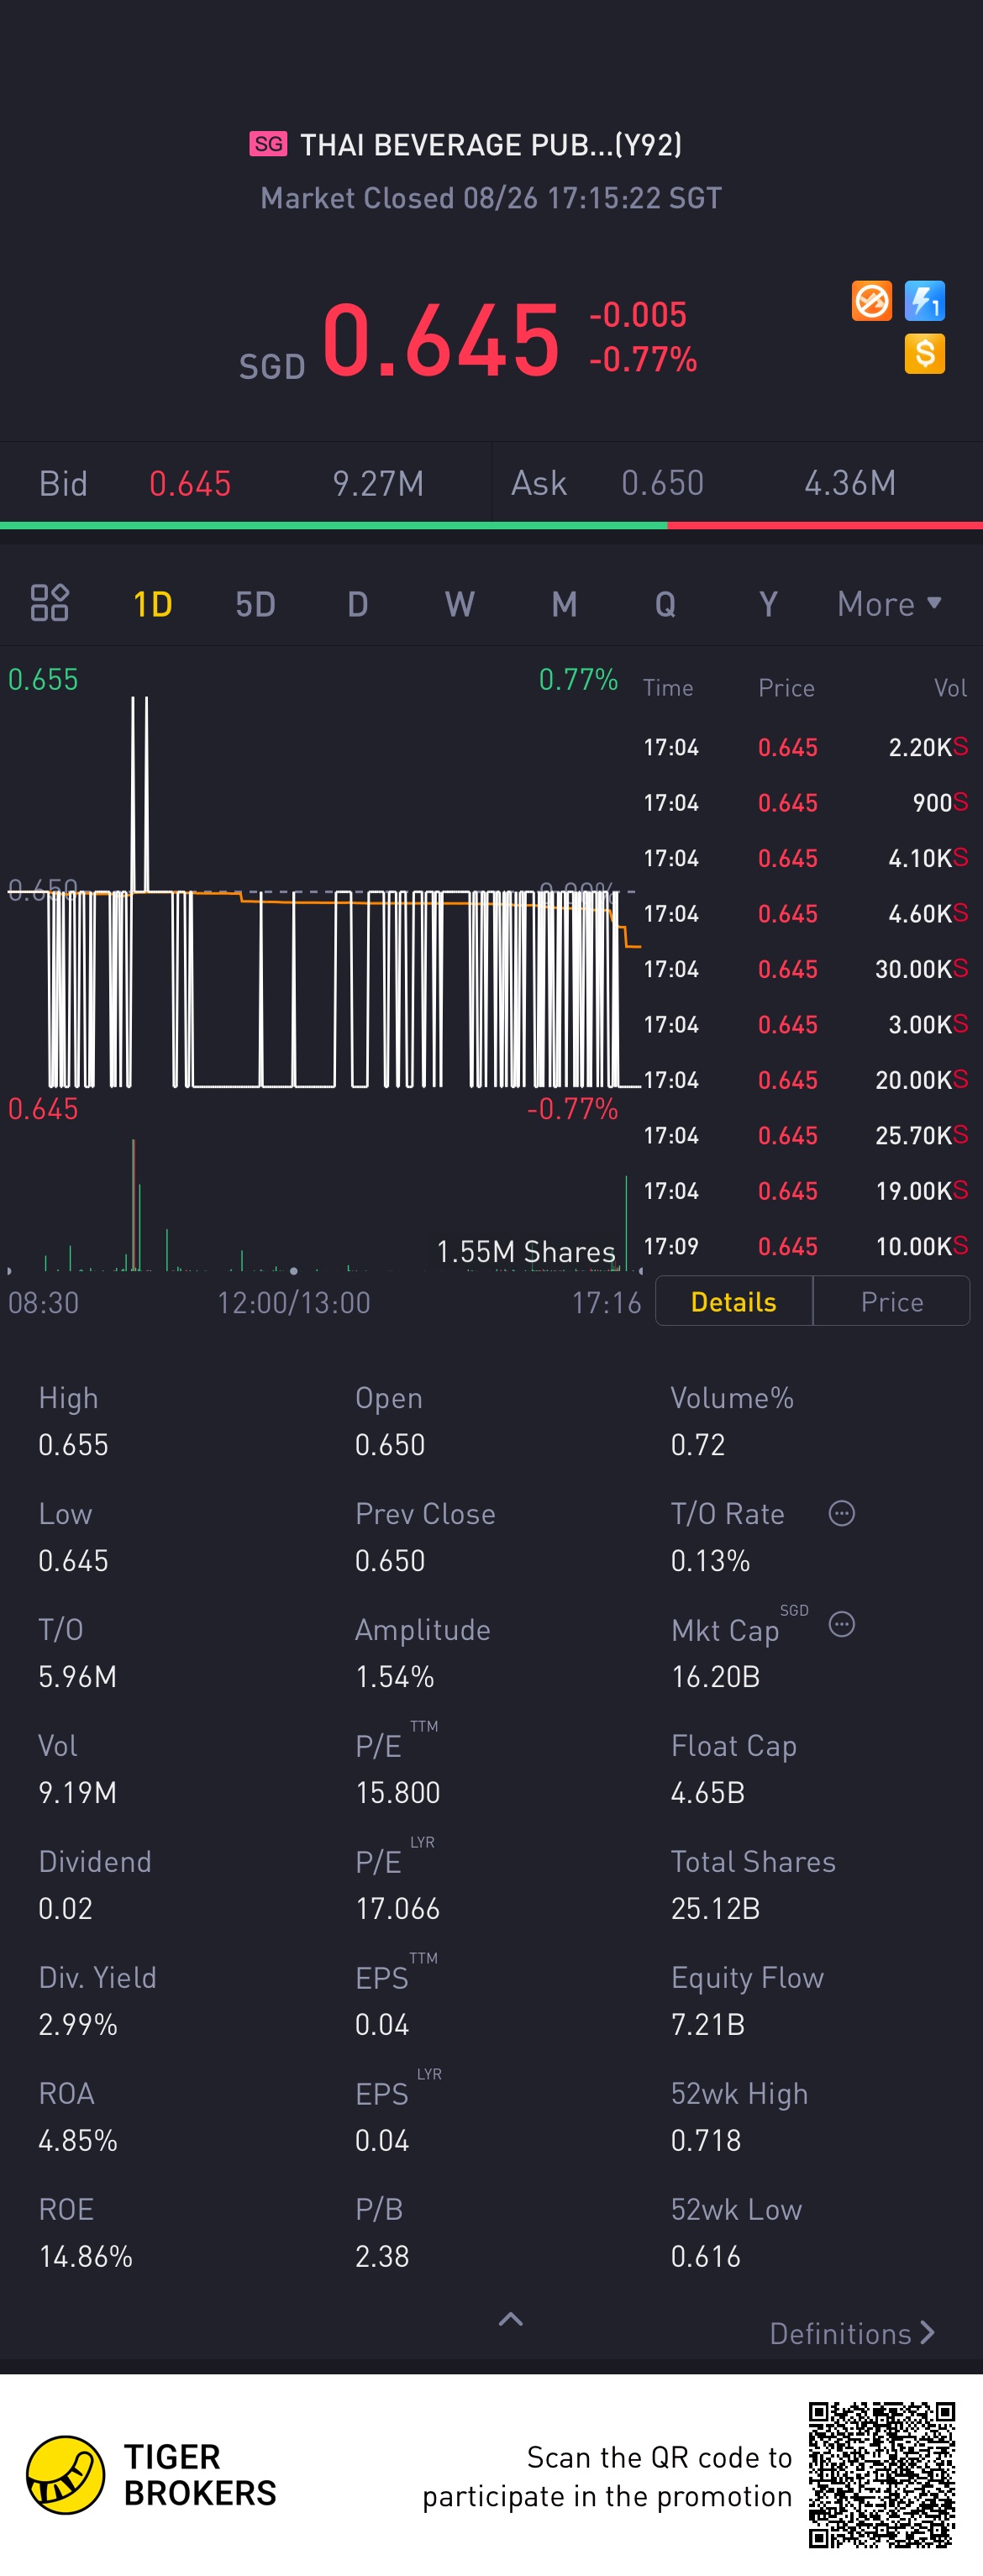The width and height of the screenshot is (983, 2576).
Task: Tap the bid volume 9.27M
Action: [378, 484]
